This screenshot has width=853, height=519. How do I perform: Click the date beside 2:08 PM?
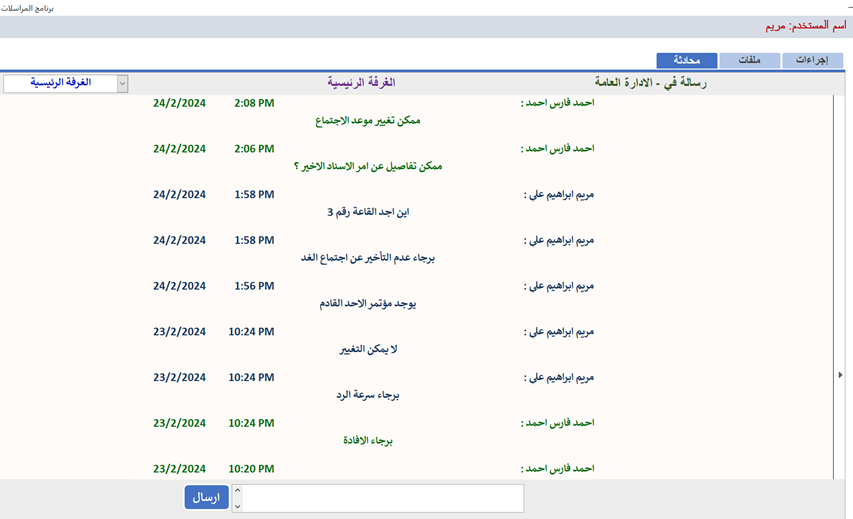point(180,103)
